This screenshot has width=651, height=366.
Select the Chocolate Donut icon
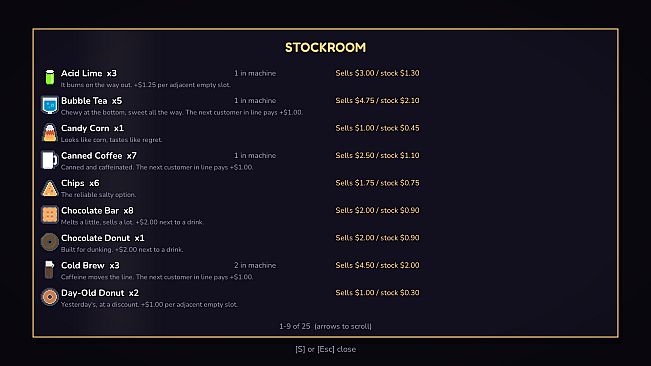pos(50,242)
